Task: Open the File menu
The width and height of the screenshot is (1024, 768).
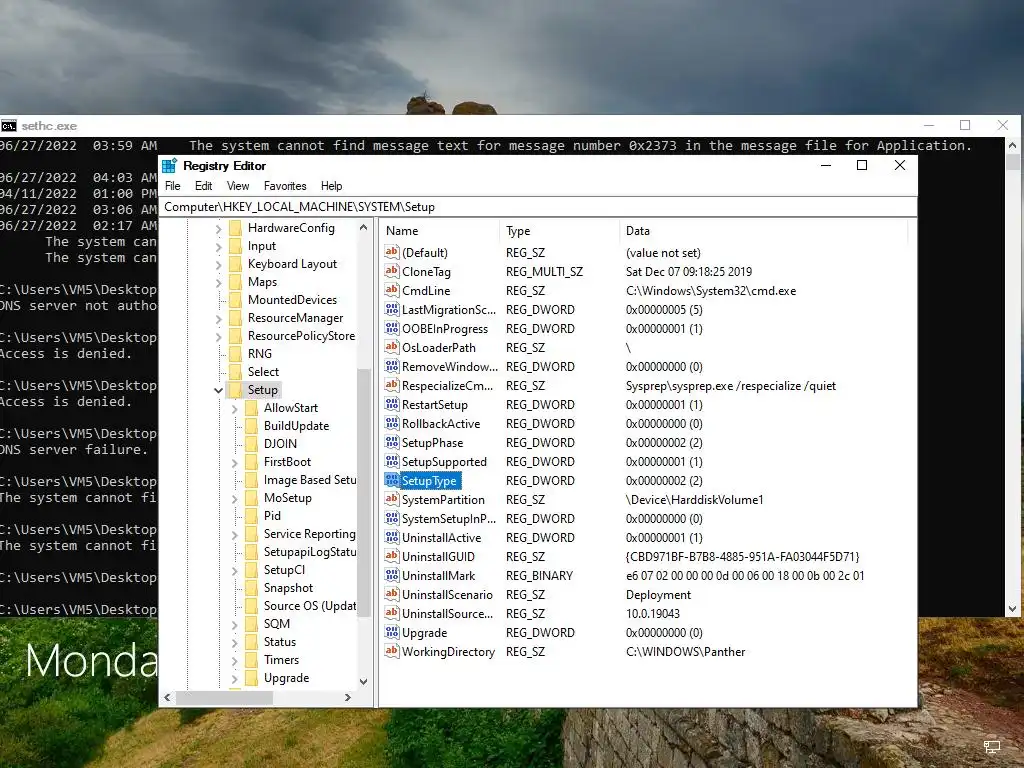Action: (172, 186)
